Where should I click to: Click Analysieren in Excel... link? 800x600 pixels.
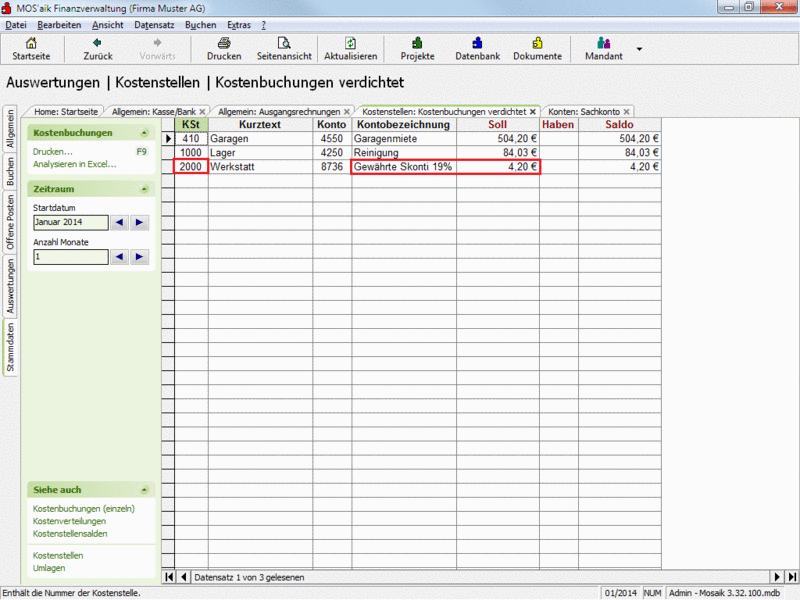[74, 164]
